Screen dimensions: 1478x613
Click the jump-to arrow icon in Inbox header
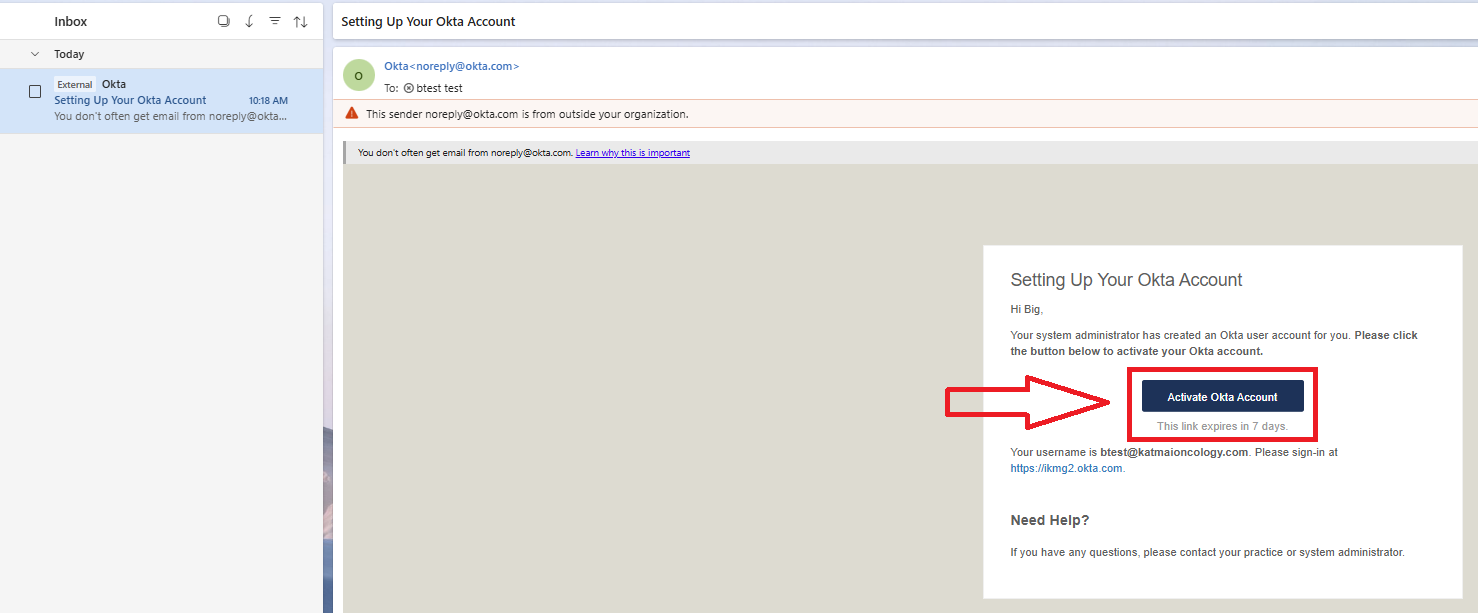point(249,21)
